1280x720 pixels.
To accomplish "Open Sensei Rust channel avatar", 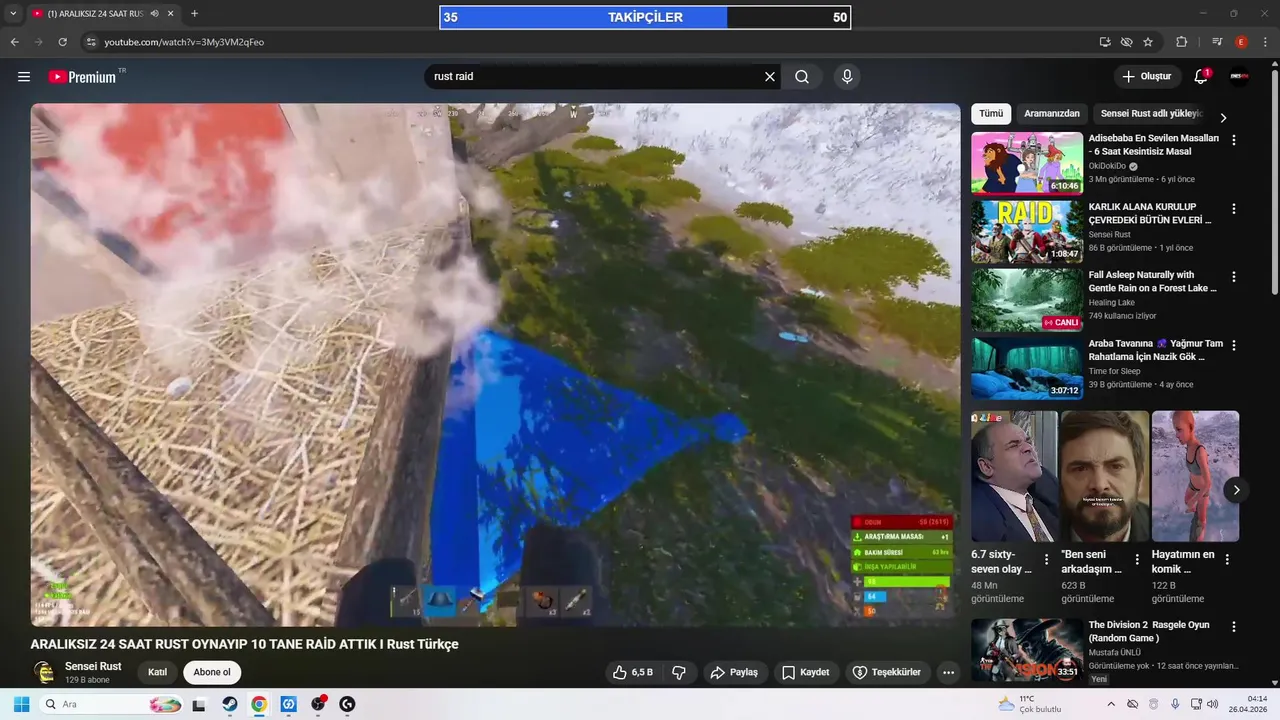I will pyautogui.click(x=44, y=672).
